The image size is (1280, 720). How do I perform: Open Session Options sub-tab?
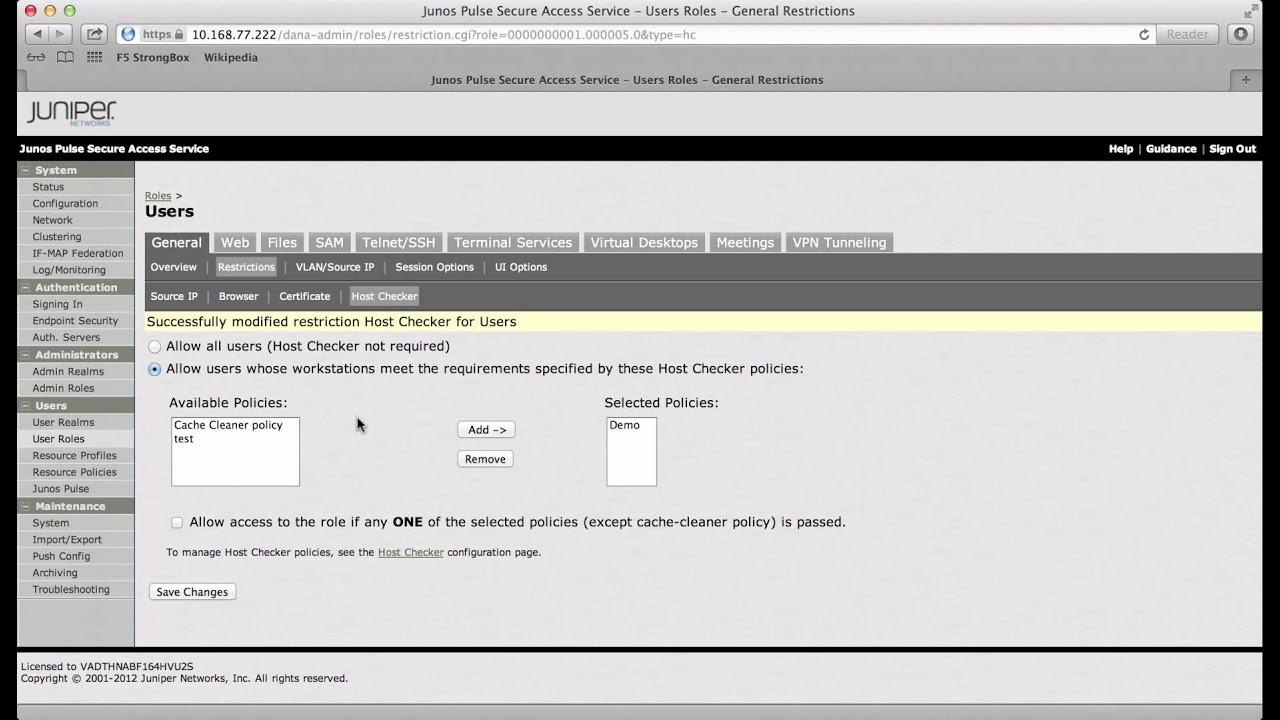(x=434, y=267)
